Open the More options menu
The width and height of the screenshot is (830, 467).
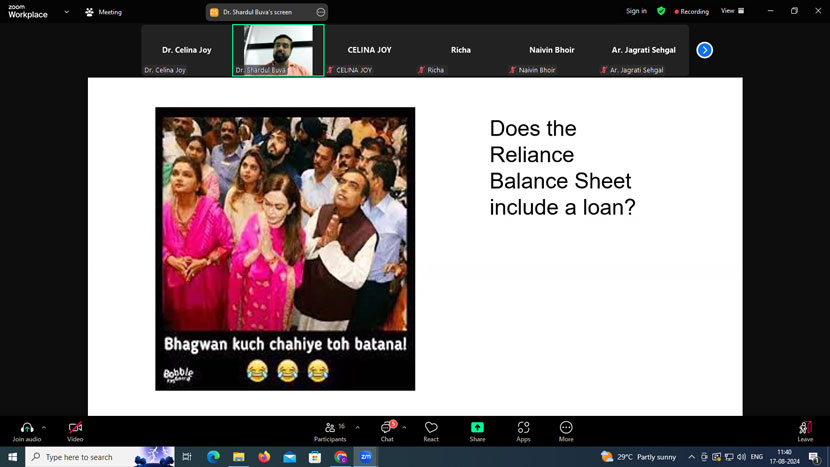click(566, 428)
